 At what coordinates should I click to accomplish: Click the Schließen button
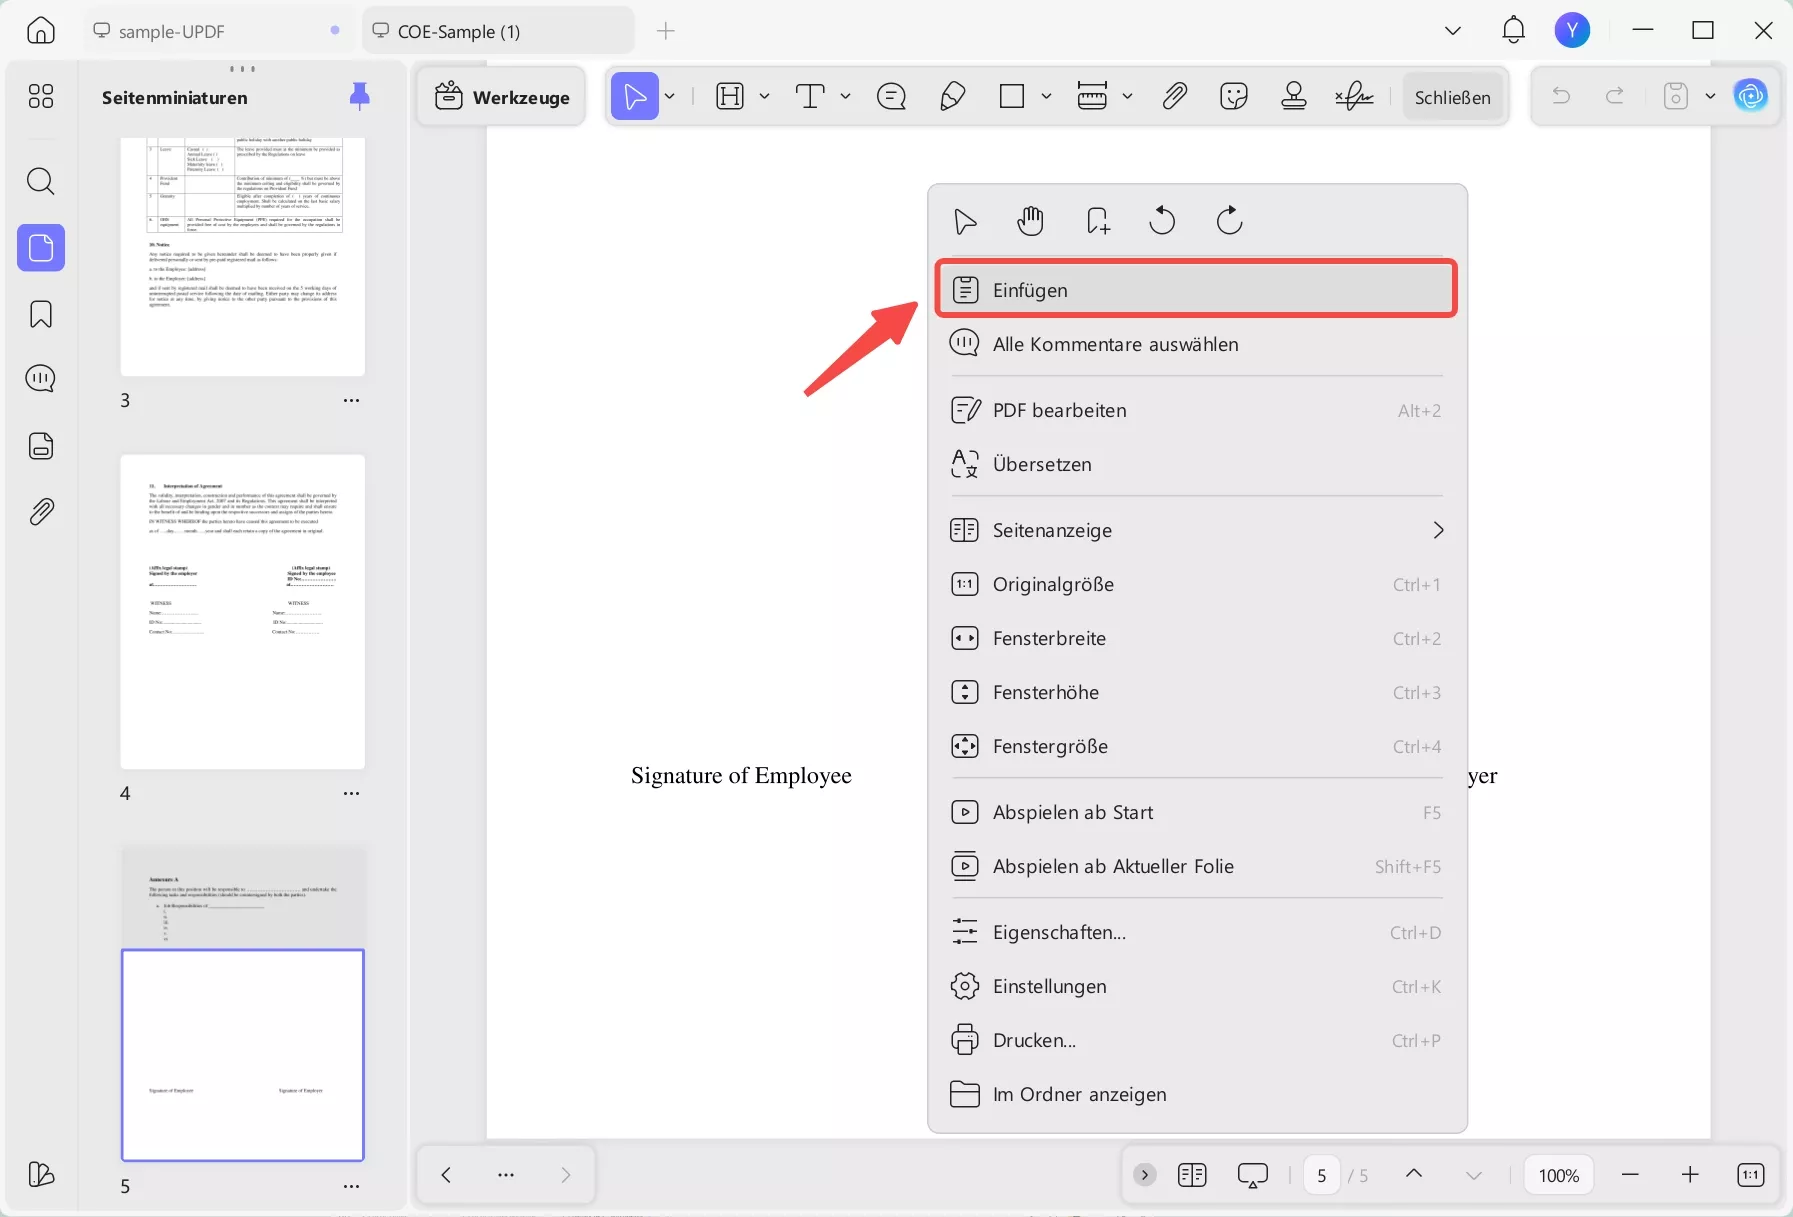(x=1452, y=96)
